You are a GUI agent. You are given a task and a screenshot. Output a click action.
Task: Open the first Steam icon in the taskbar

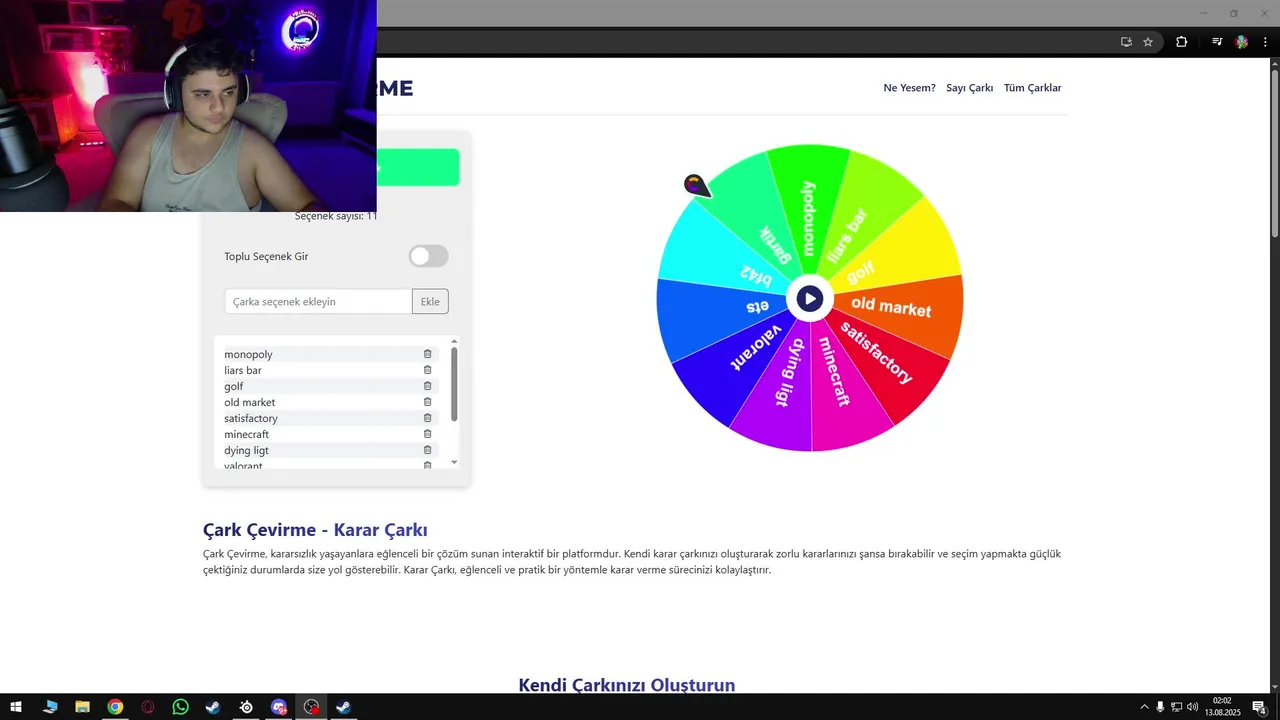pos(213,707)
